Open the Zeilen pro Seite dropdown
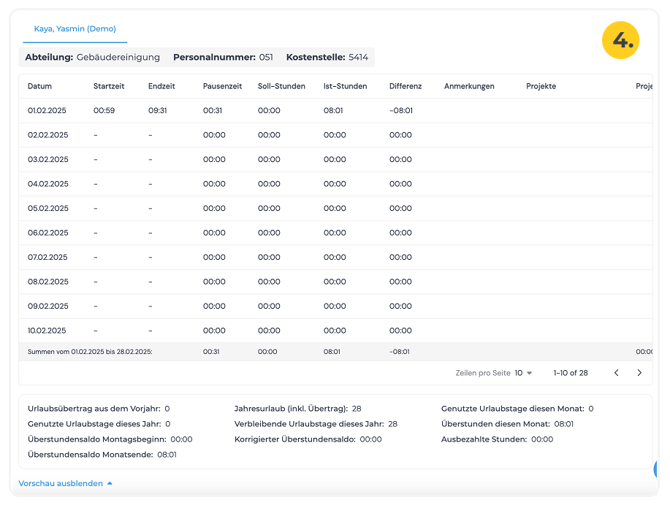Screen dimensions: 670x508 pos(523,373)
